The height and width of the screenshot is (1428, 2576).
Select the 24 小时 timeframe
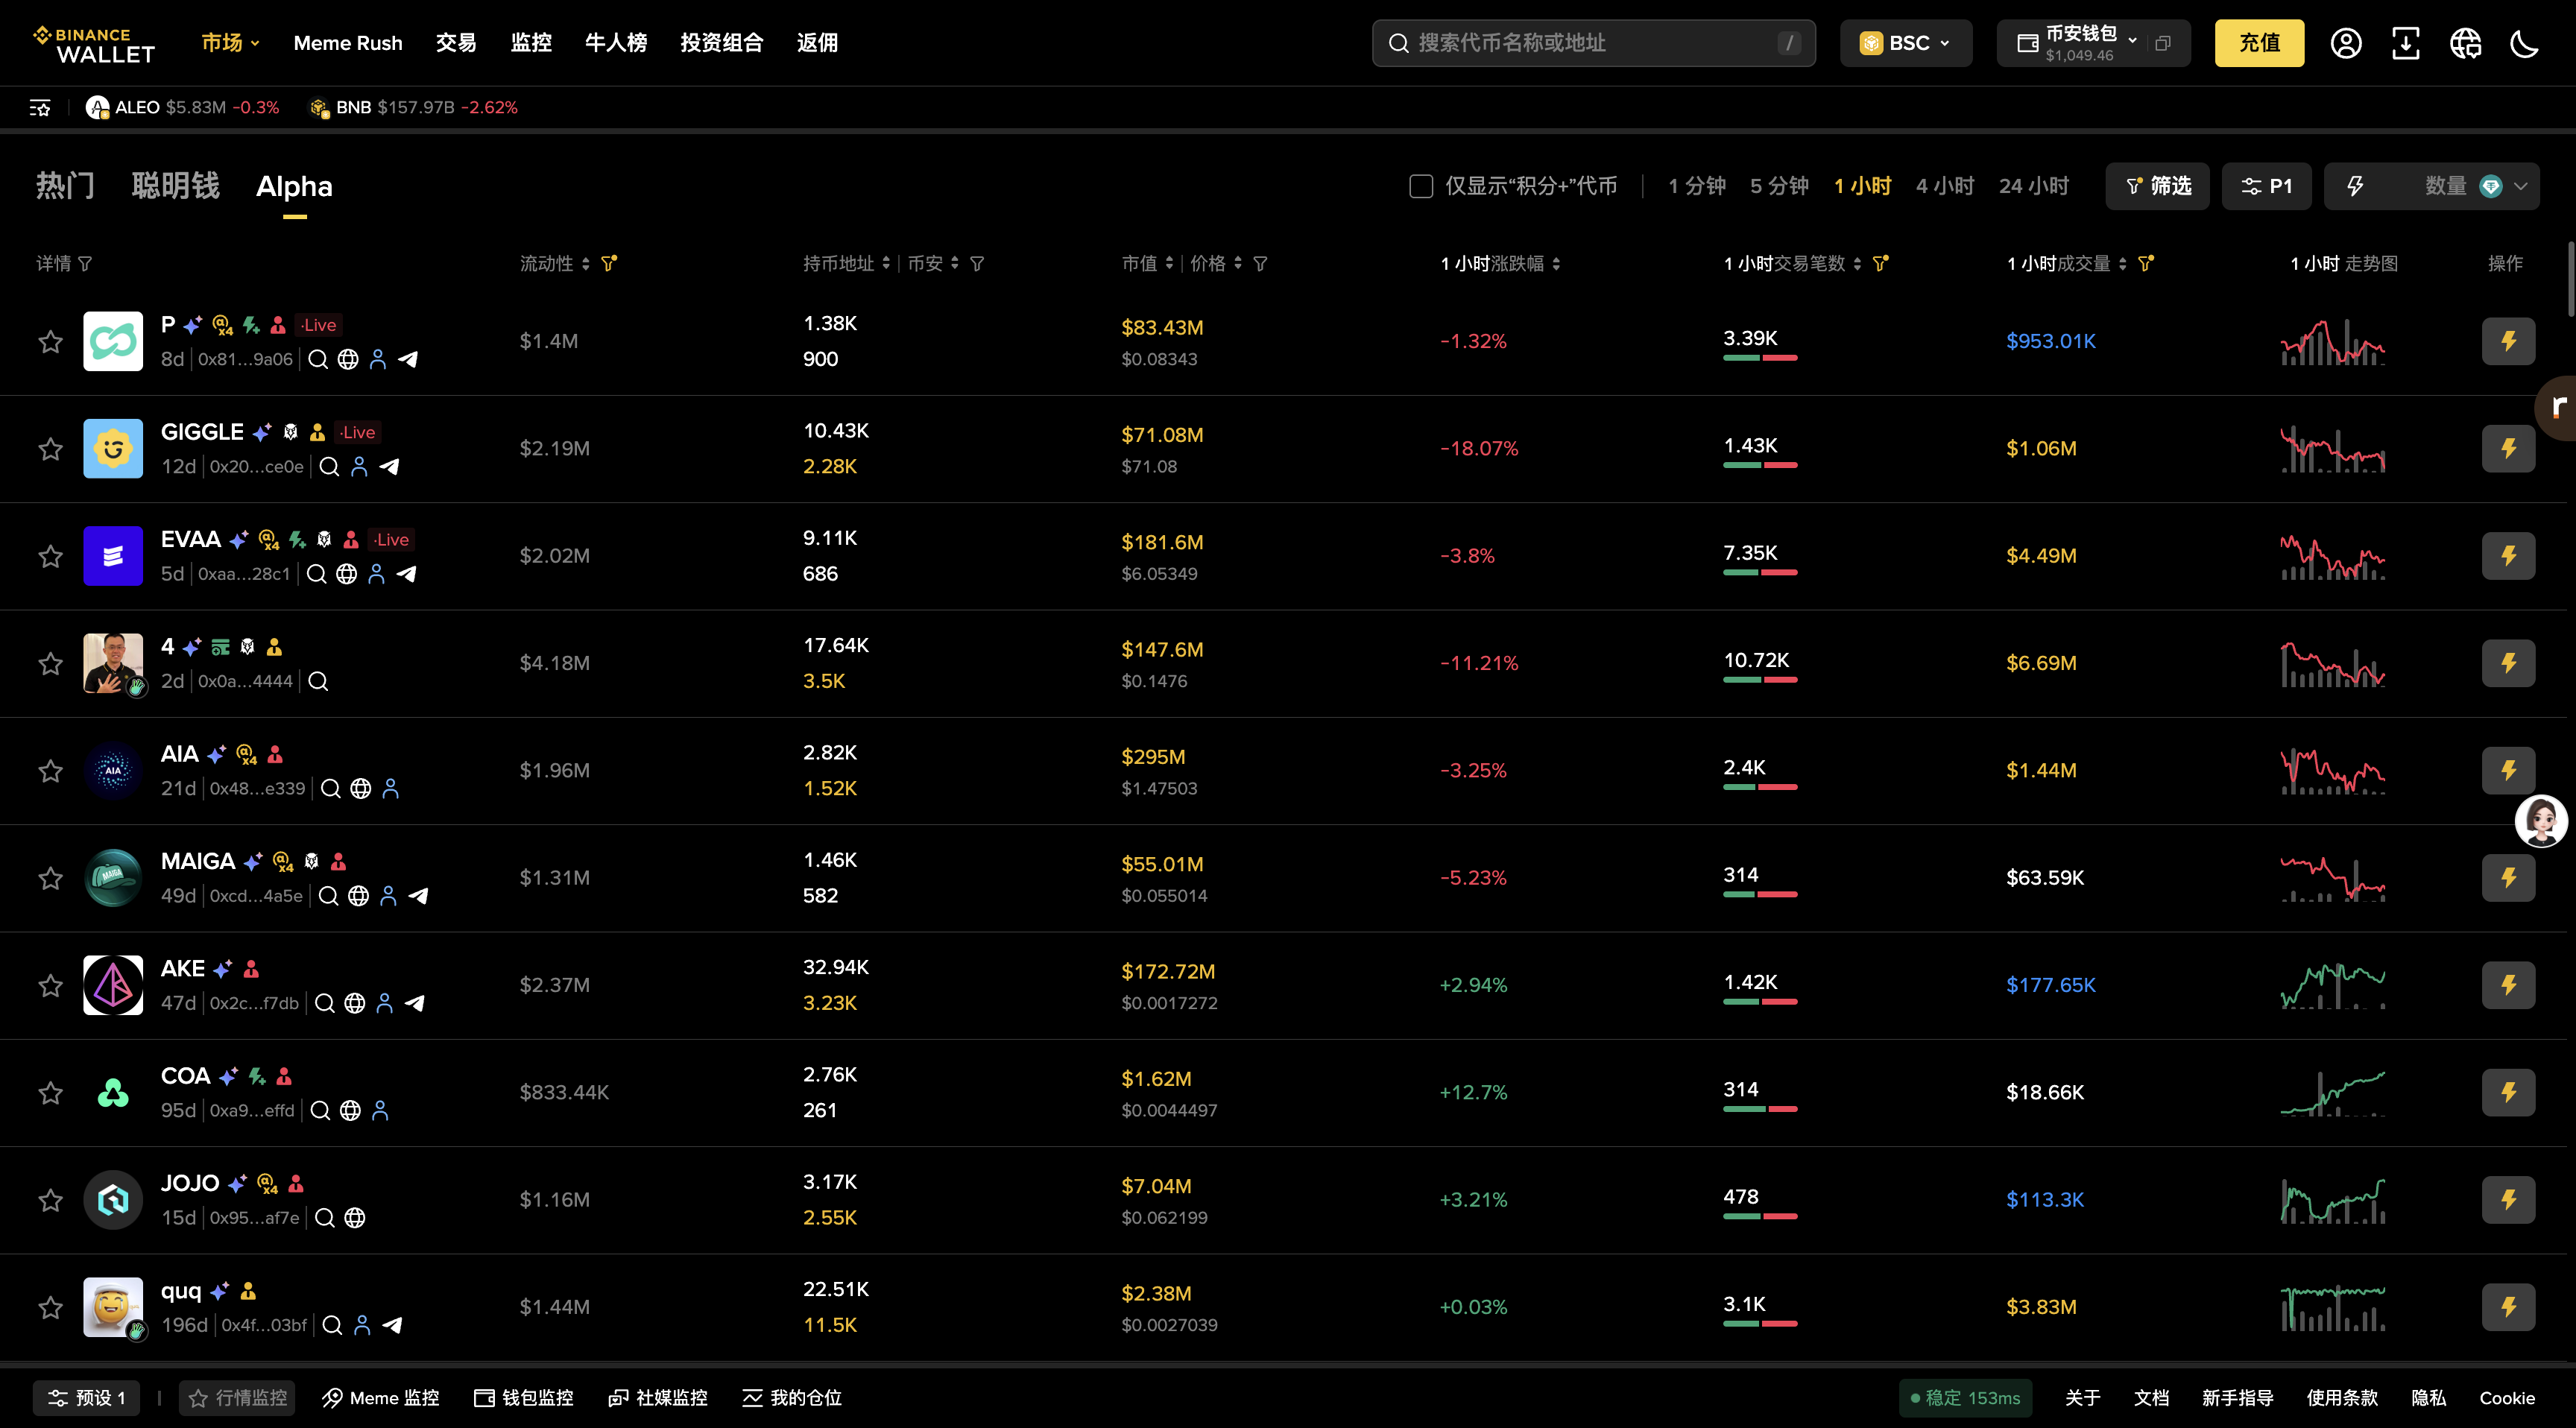[x=2033, y=186]
